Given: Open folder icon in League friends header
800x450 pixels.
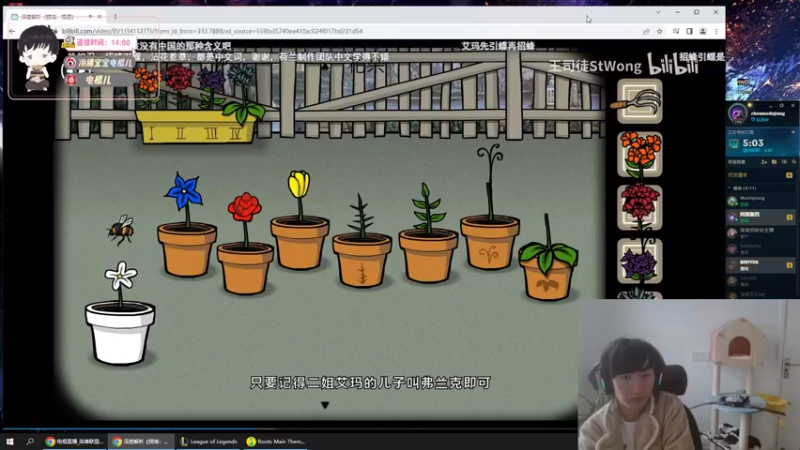Looking at the screenshot, I should coord(774,162).
